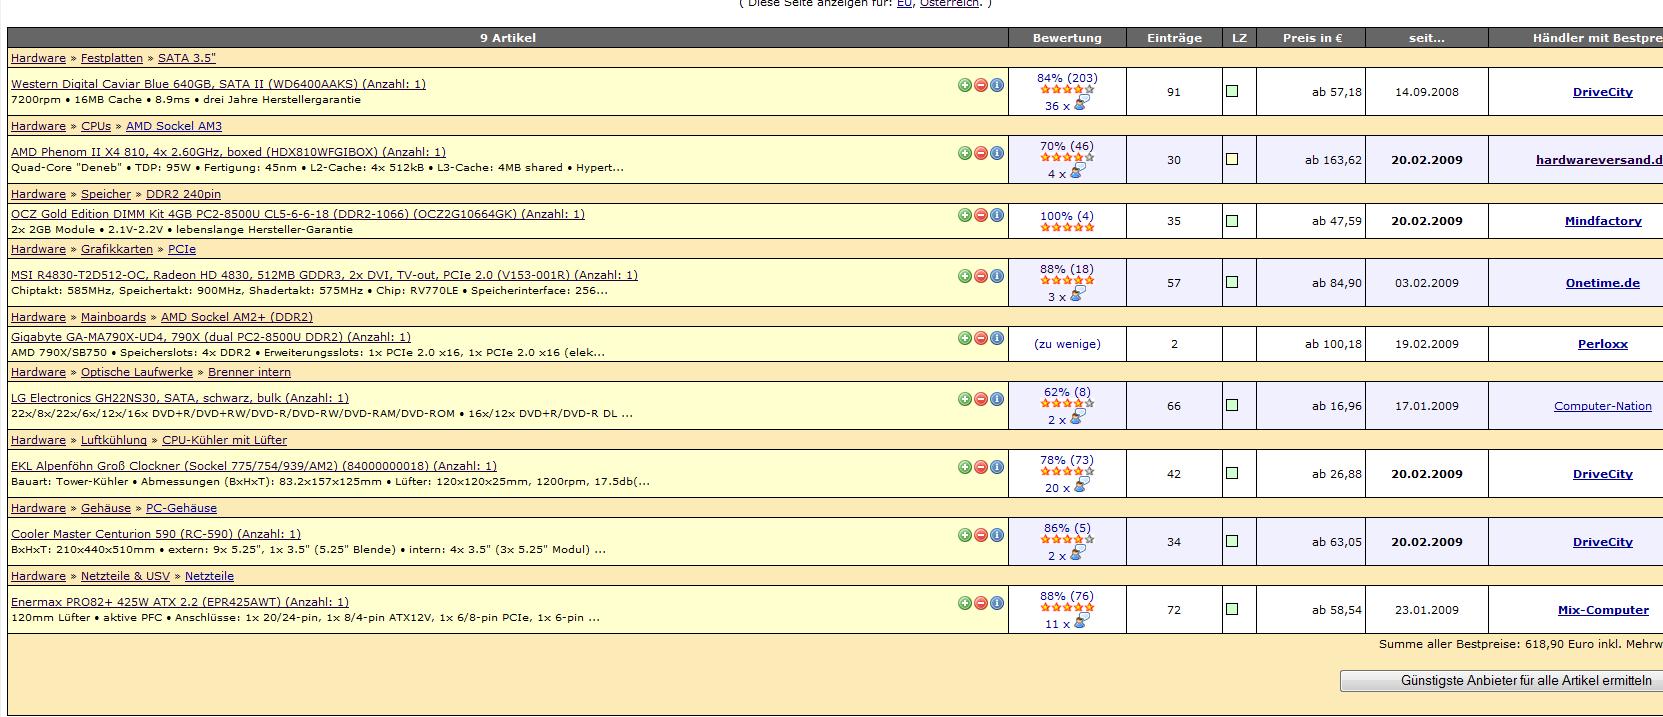Click red minus for EKL Alpenföhn Groß Clockner

981,467
